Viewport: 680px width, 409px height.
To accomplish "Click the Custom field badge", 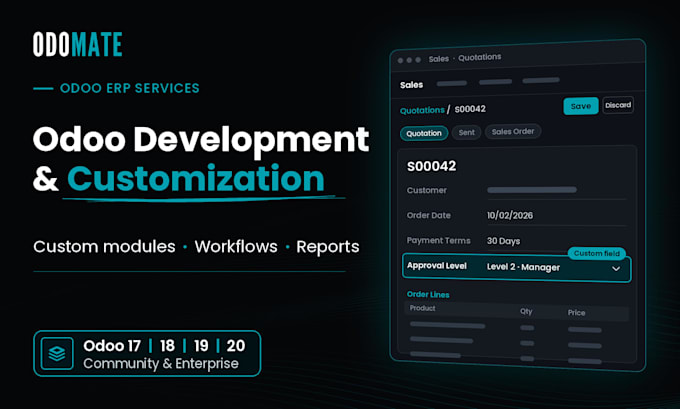I will point(597,253).
